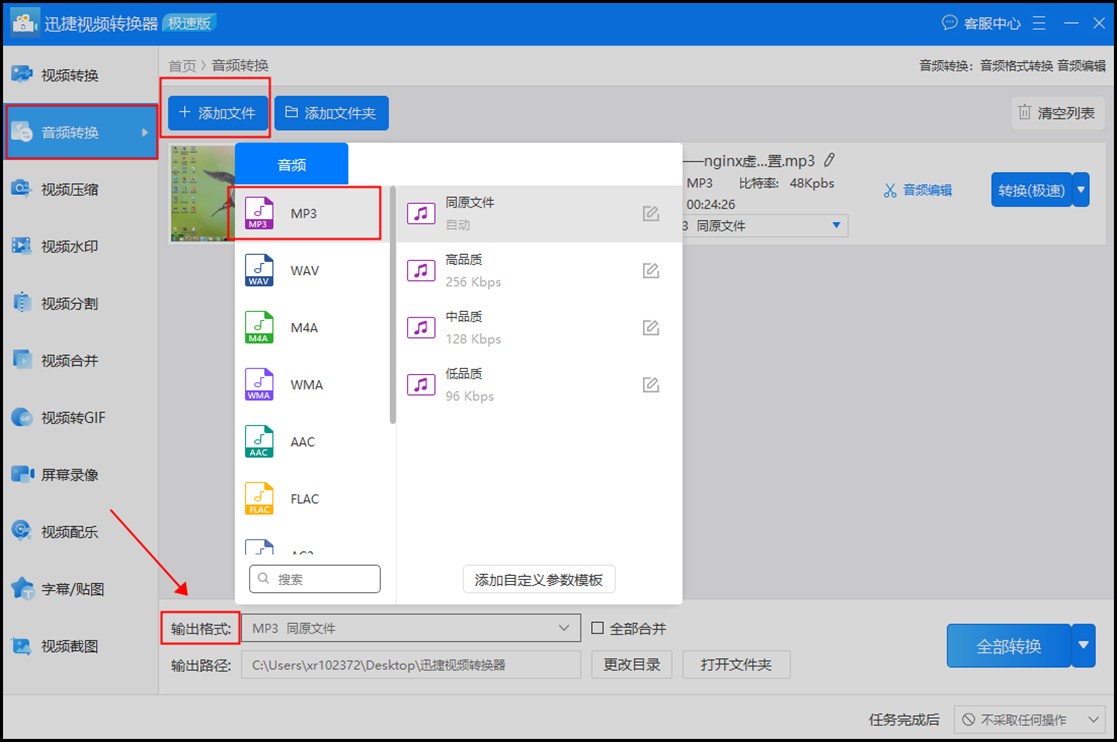Expand the 输出格式 combo box

[410, 628]
